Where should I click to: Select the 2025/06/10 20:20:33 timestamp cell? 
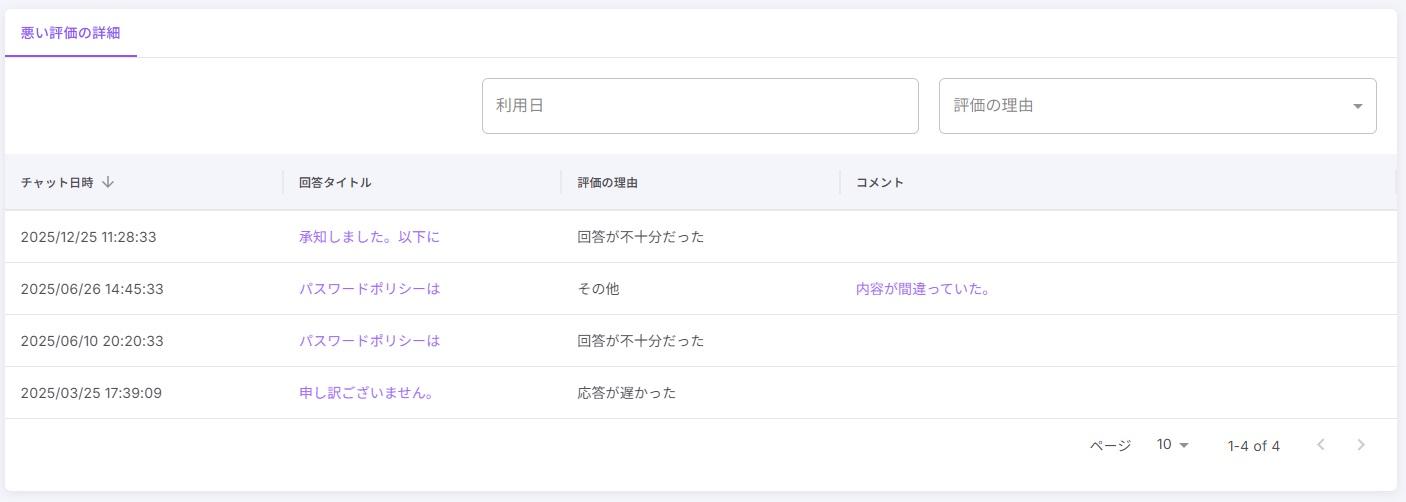92,341
